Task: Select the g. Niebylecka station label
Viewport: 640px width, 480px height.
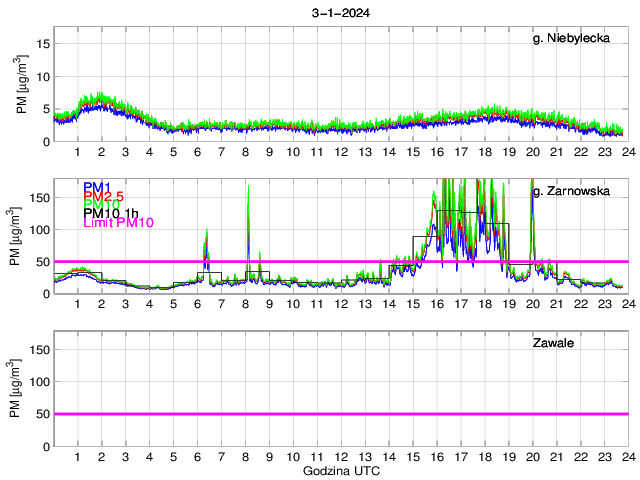Action: [x=571, y=38]
